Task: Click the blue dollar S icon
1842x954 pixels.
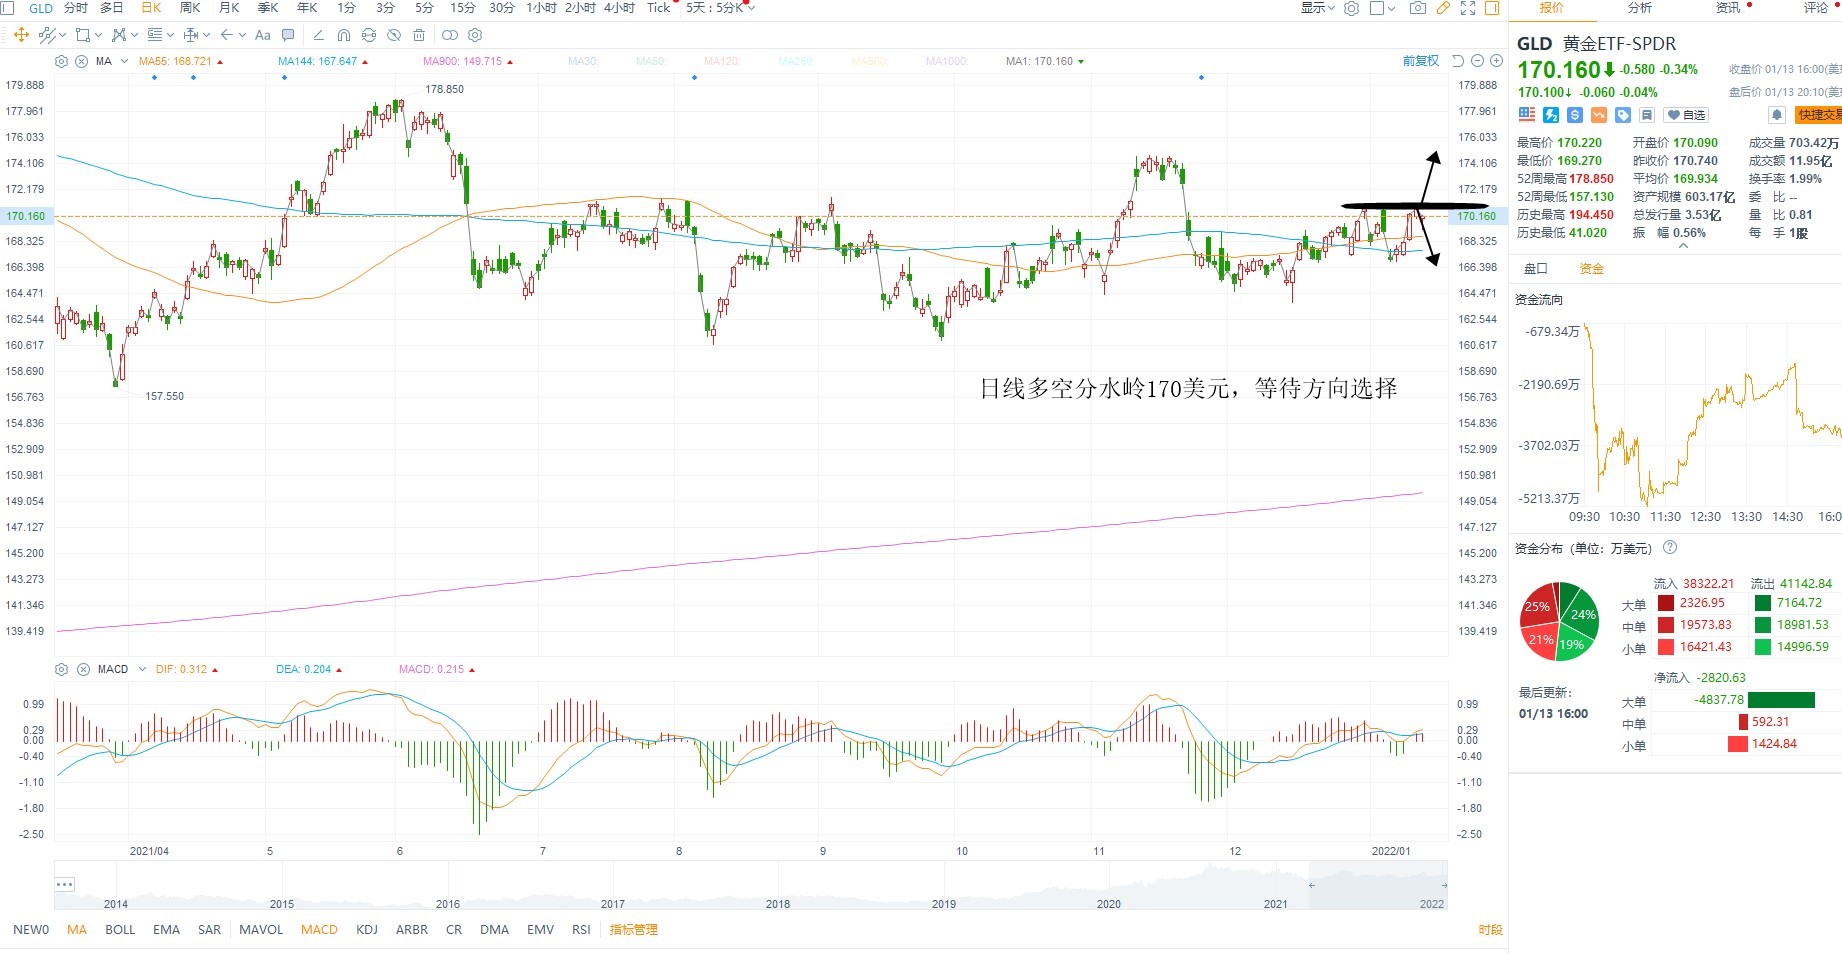Action: 1575,115
